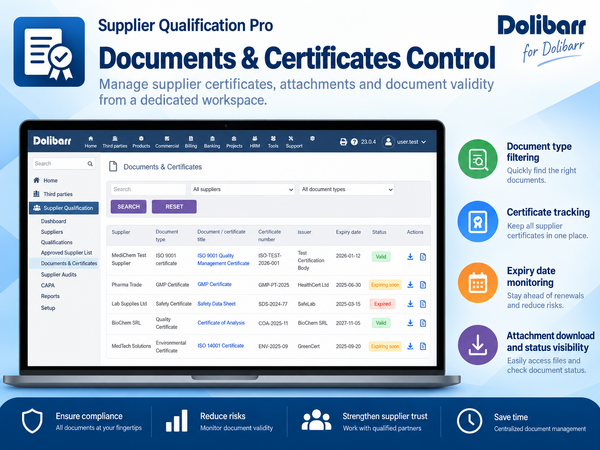Open the Safety Data Sheet link
Viewport: 600px width, 450px height.
tap(217, 304)
